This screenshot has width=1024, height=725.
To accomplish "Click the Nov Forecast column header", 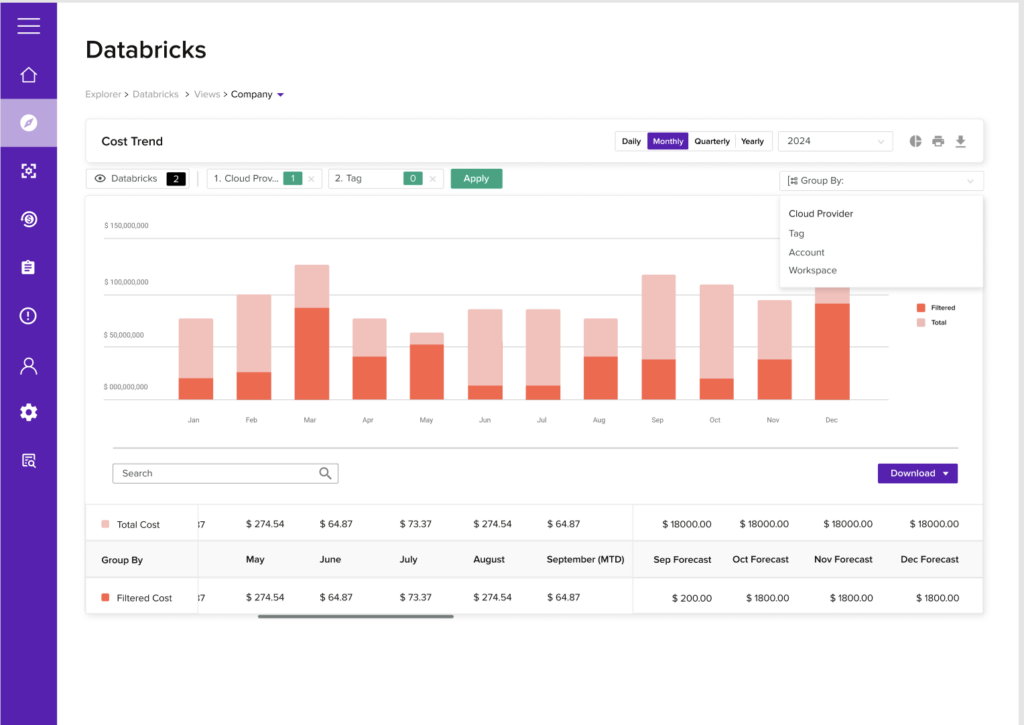I will point(843,560).
